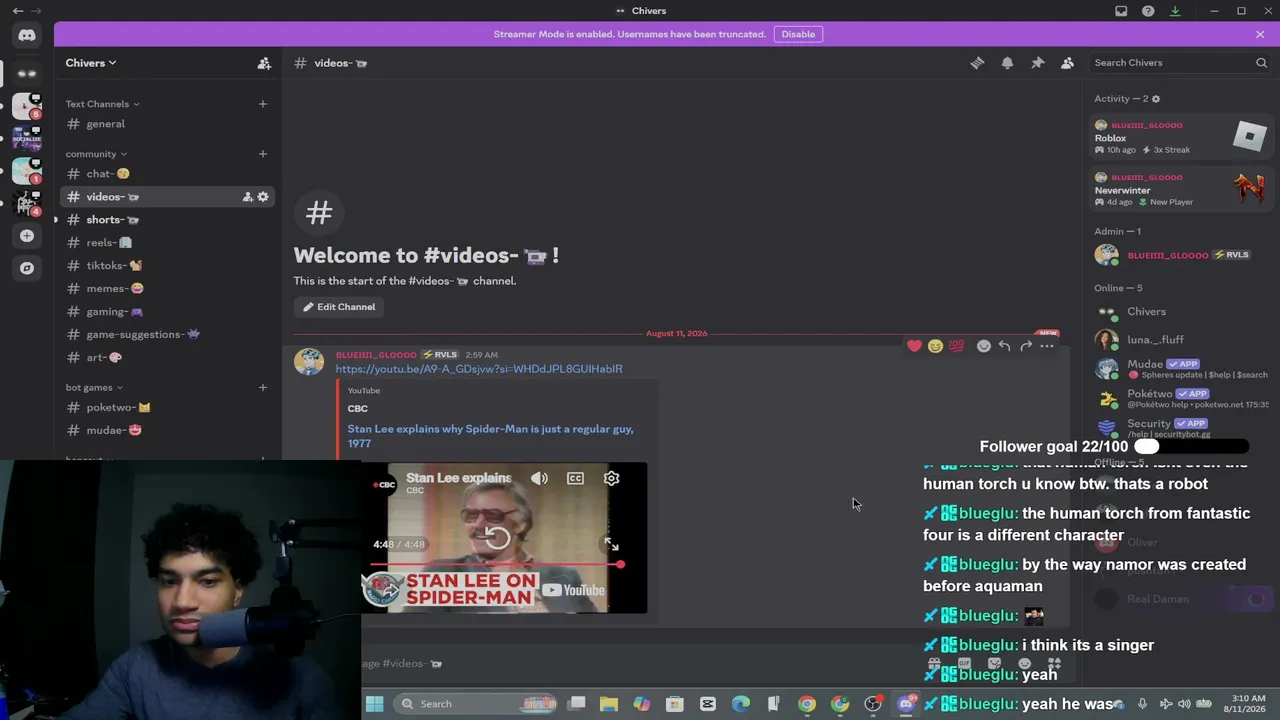
Task: Click the download update arrow icon
Action: point(1175,11)
